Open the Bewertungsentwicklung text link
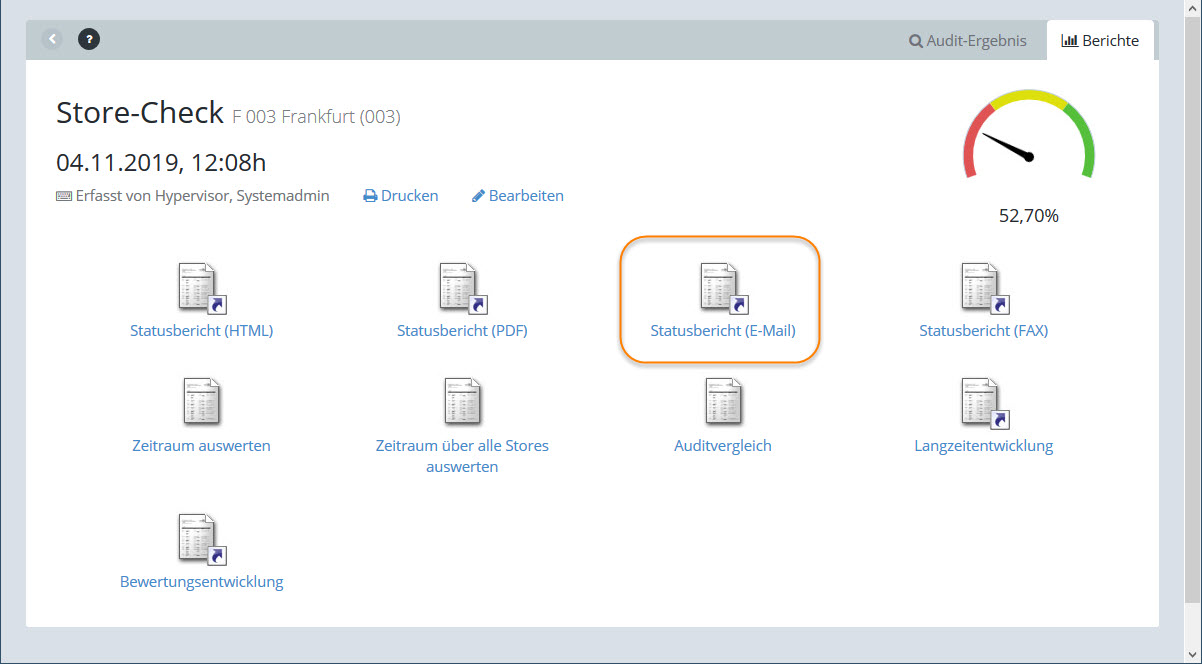The height and width of the screenshot is (664, 1202). pos(201,582)
